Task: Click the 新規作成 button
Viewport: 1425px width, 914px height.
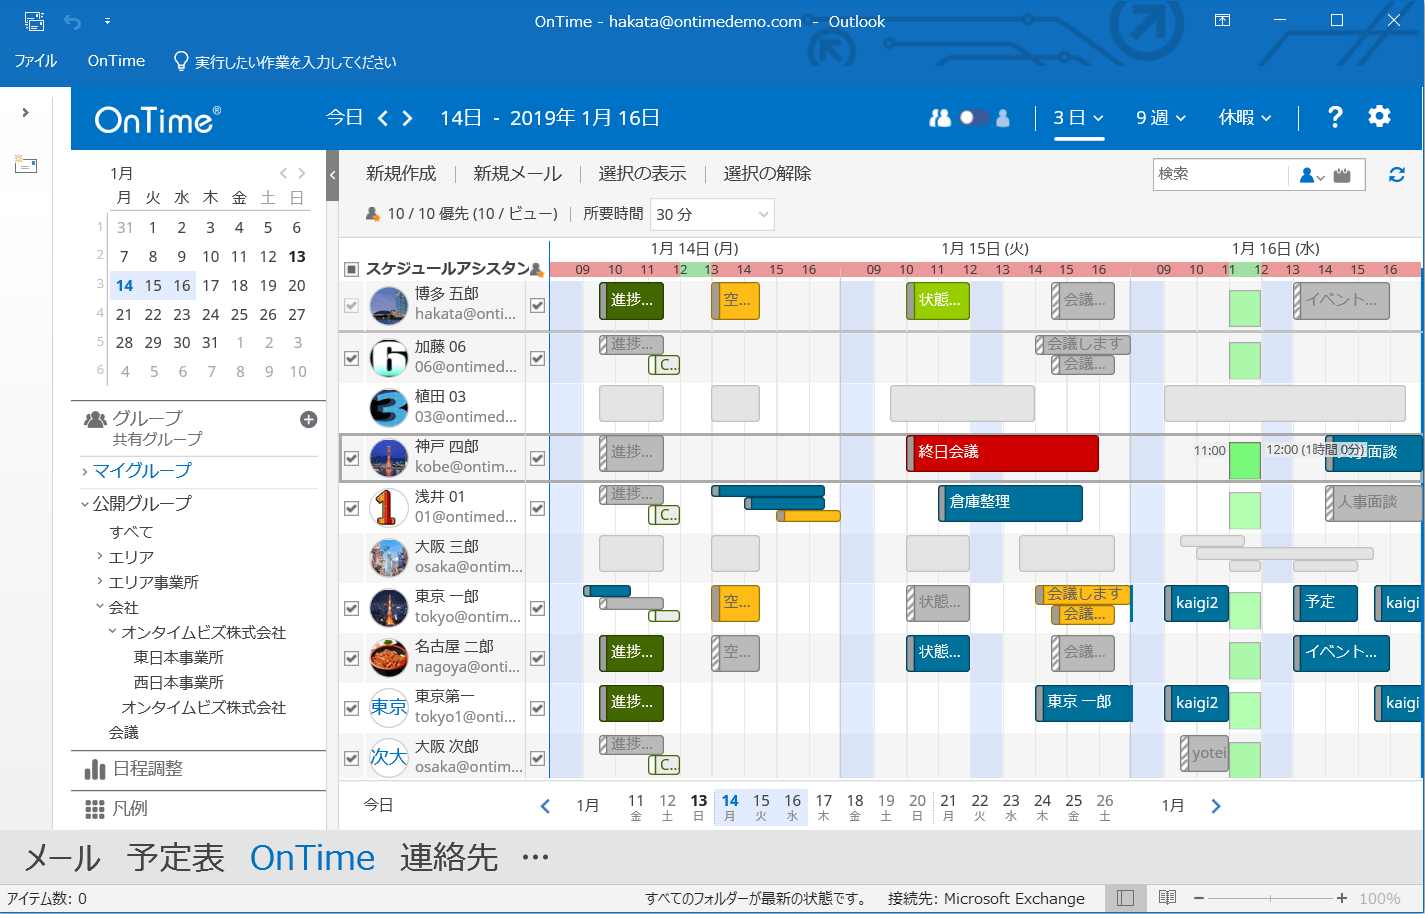Action: 401,174
